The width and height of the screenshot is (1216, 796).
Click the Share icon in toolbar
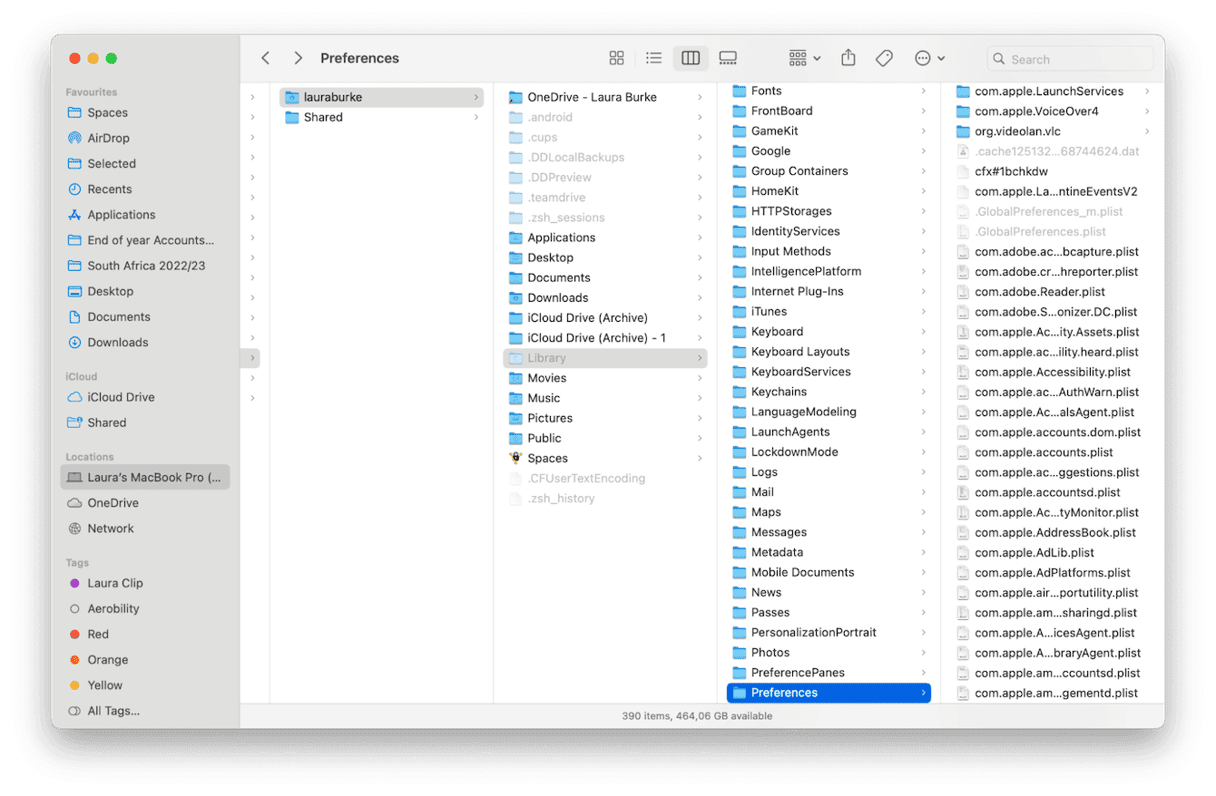click(x=848, y=58)
